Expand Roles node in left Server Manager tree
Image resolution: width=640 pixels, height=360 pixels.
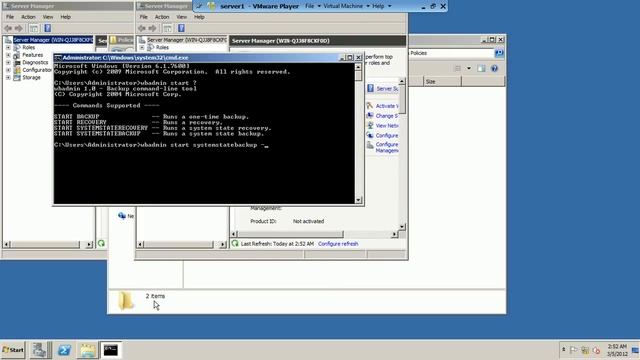pos(8,48)
